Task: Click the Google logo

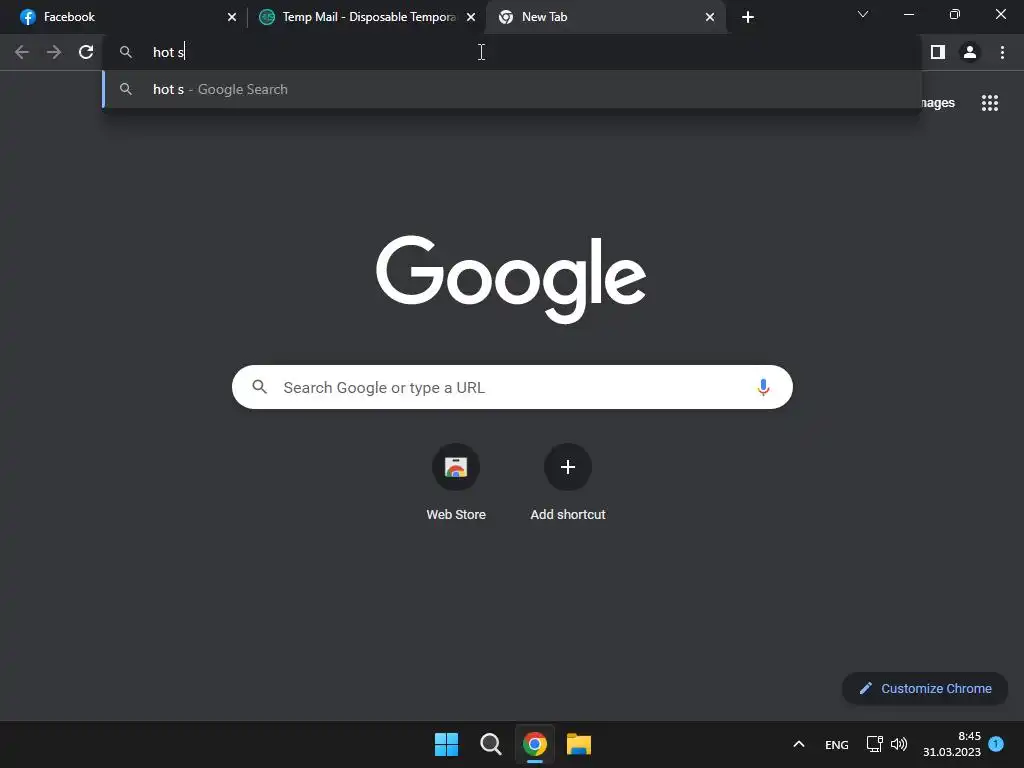Action: point(511,280)
